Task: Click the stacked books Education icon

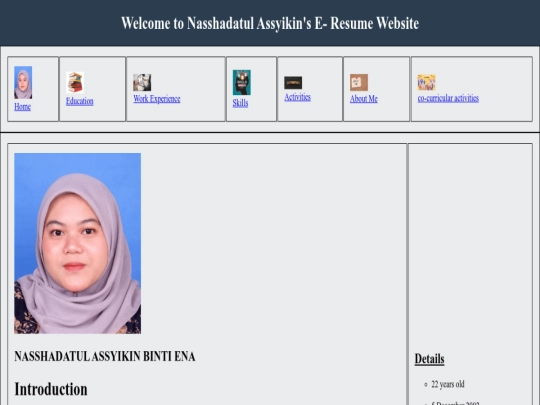Action: point(75,82)
